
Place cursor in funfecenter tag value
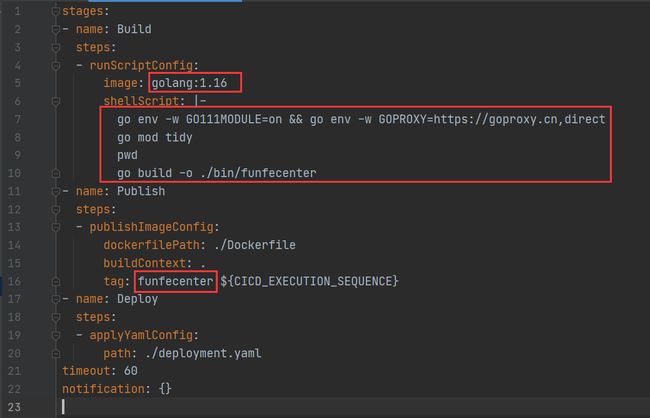click(176, 282)
